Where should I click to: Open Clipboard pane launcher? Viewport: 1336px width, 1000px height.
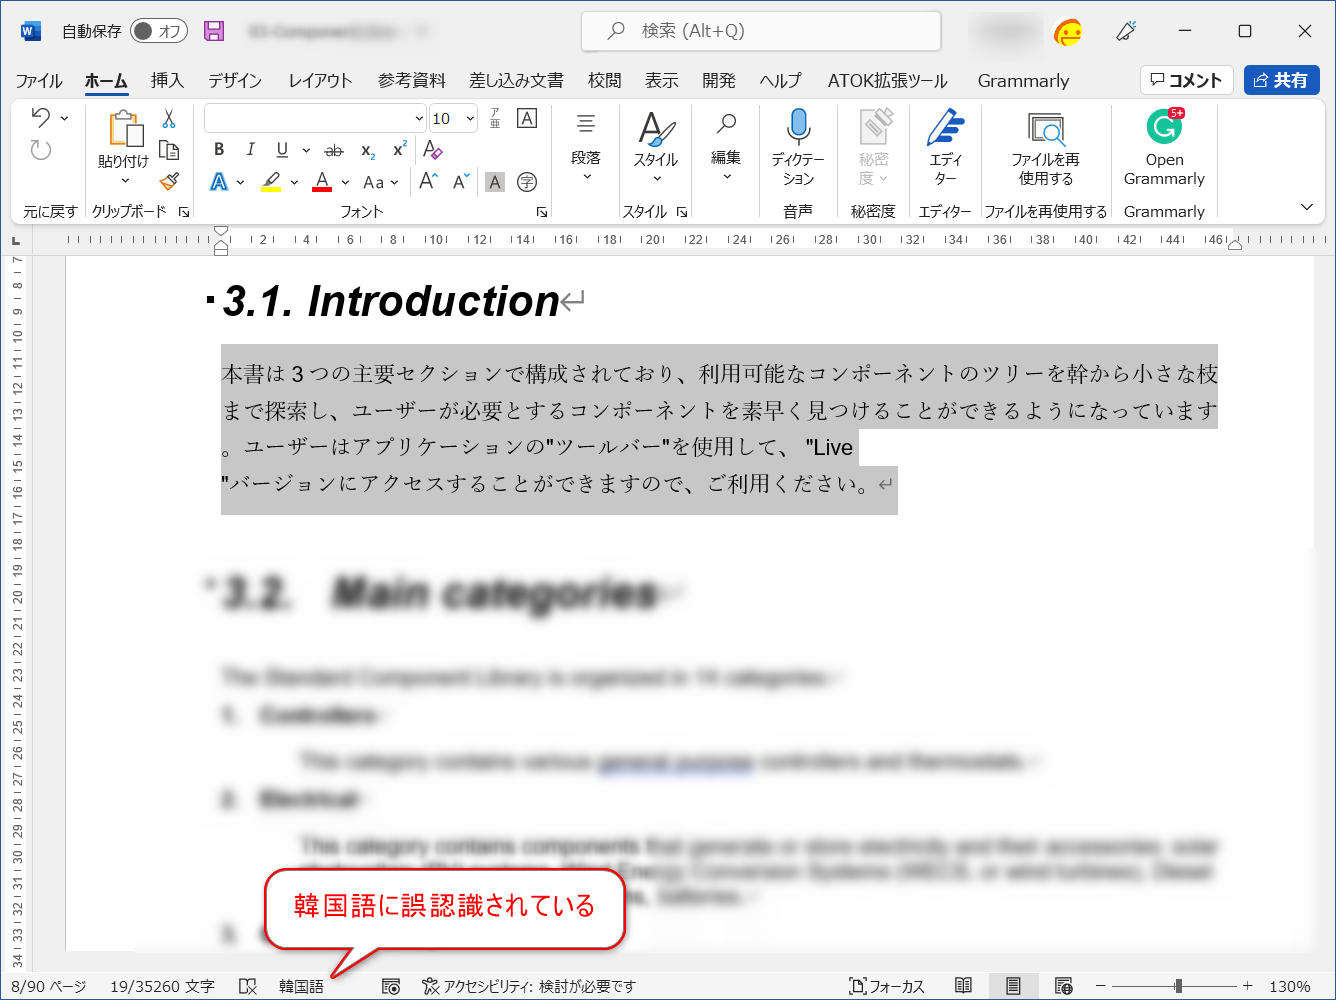[x=184, y=212]
